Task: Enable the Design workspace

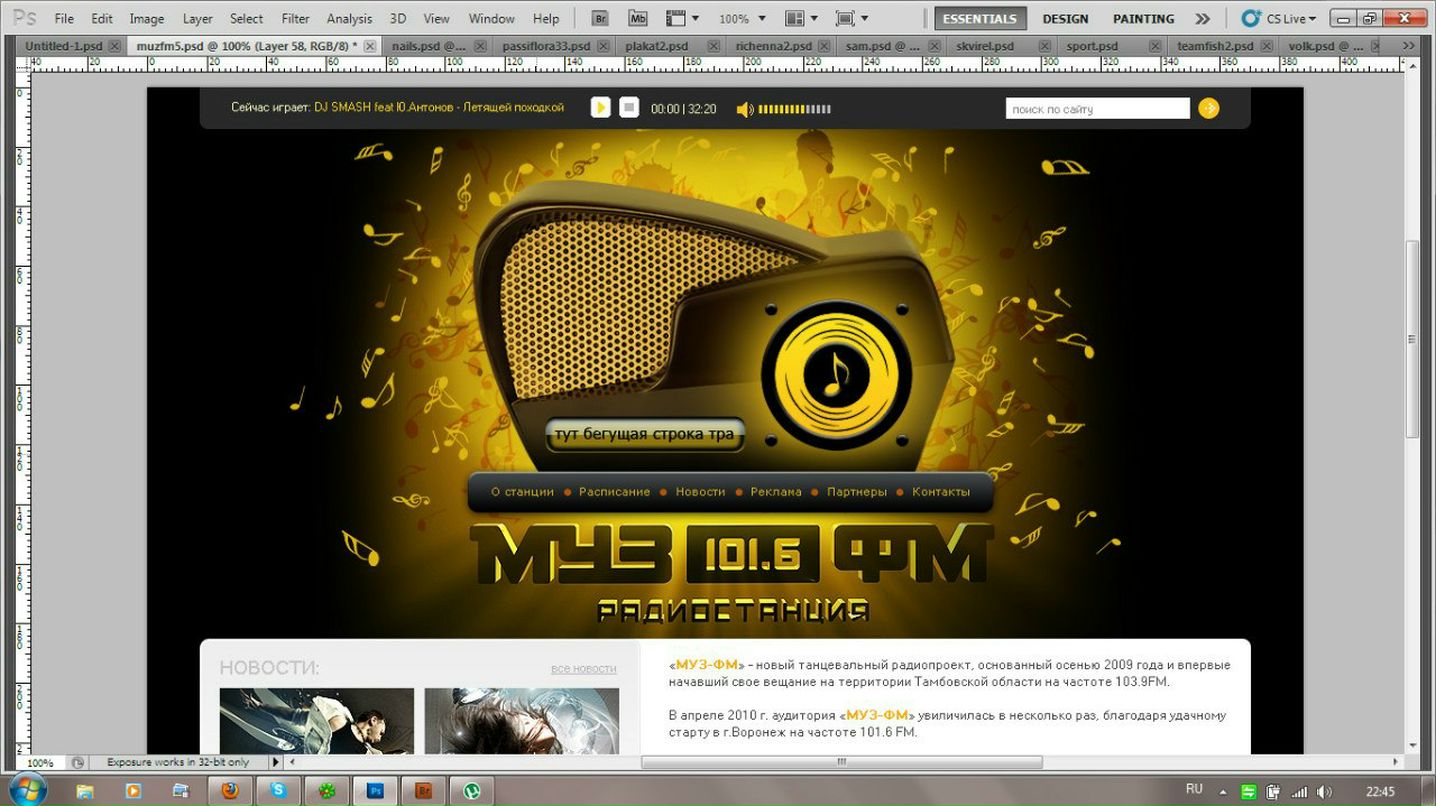Action: (1064, 18)
